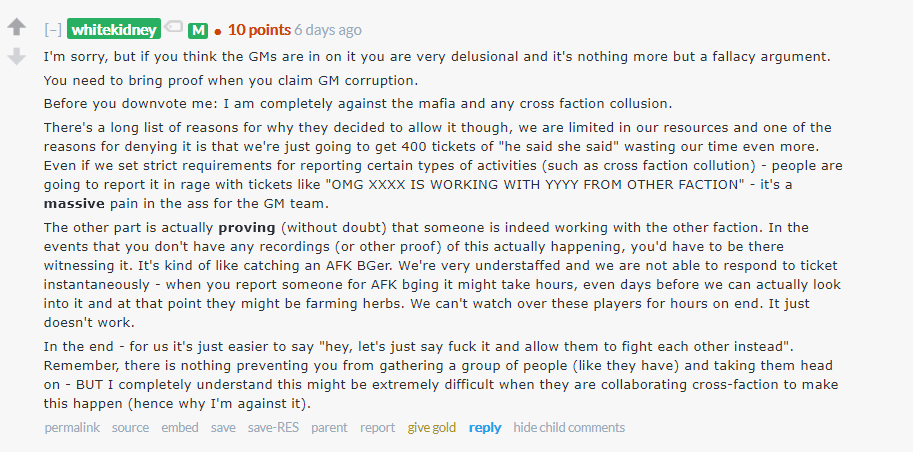
Task: Go to the parent comment
Action: (x=329, y=427)
